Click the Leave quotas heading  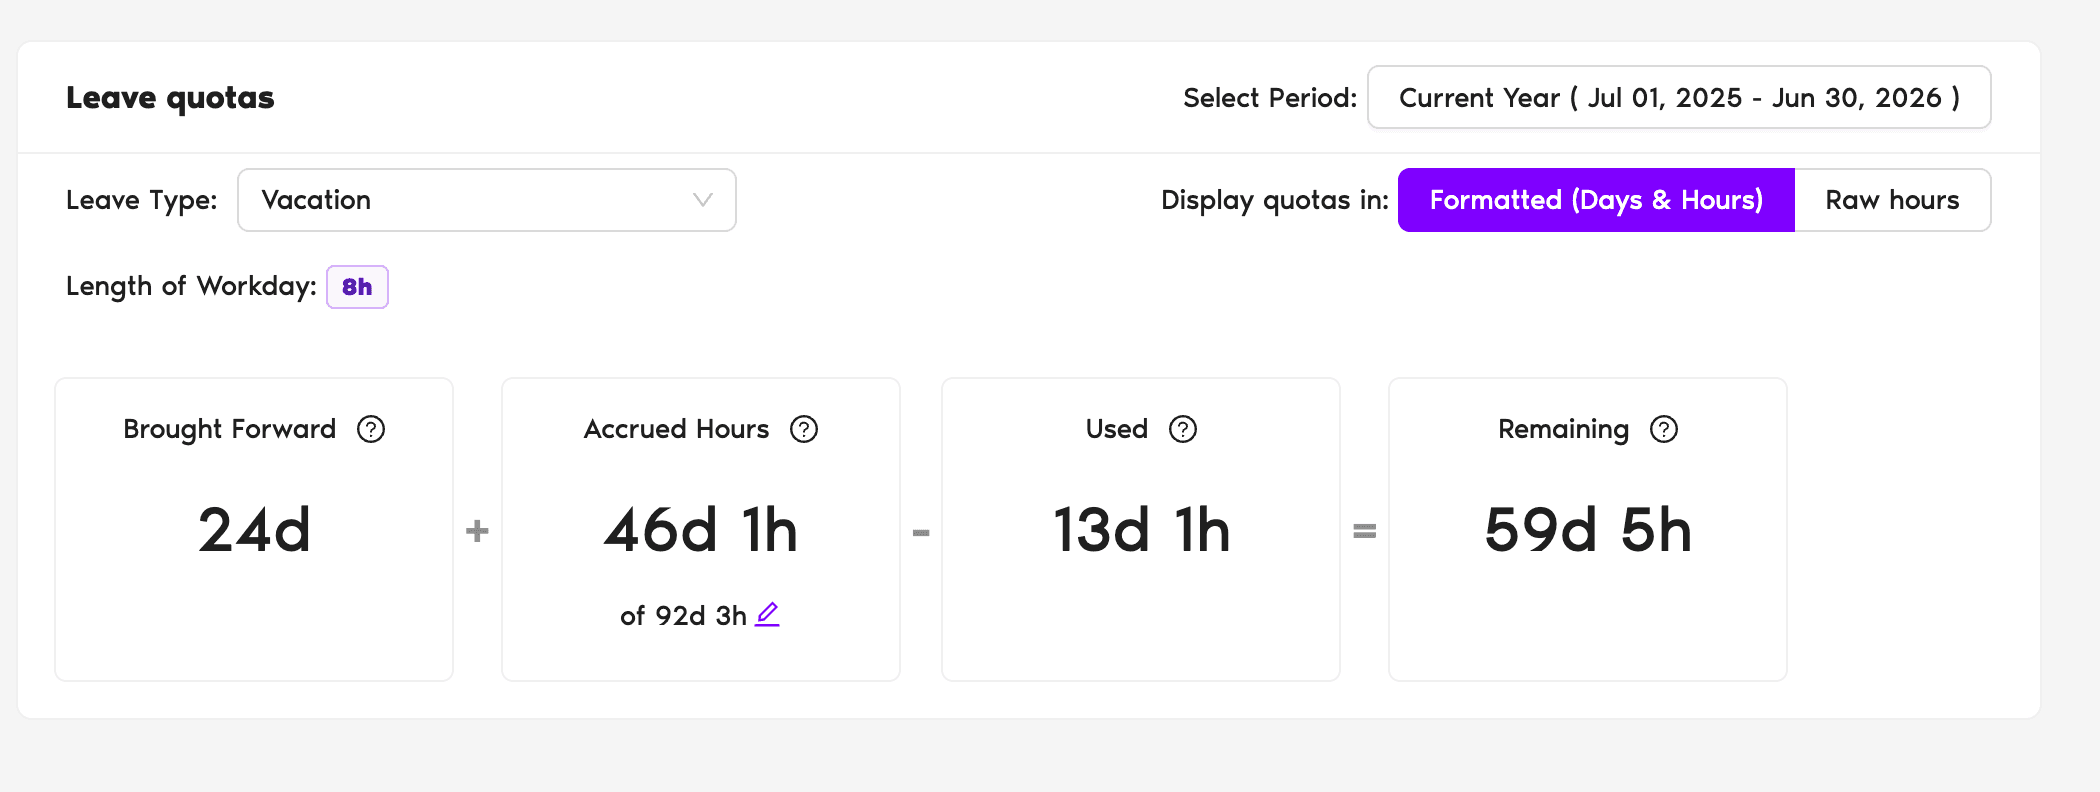point(170,98)
